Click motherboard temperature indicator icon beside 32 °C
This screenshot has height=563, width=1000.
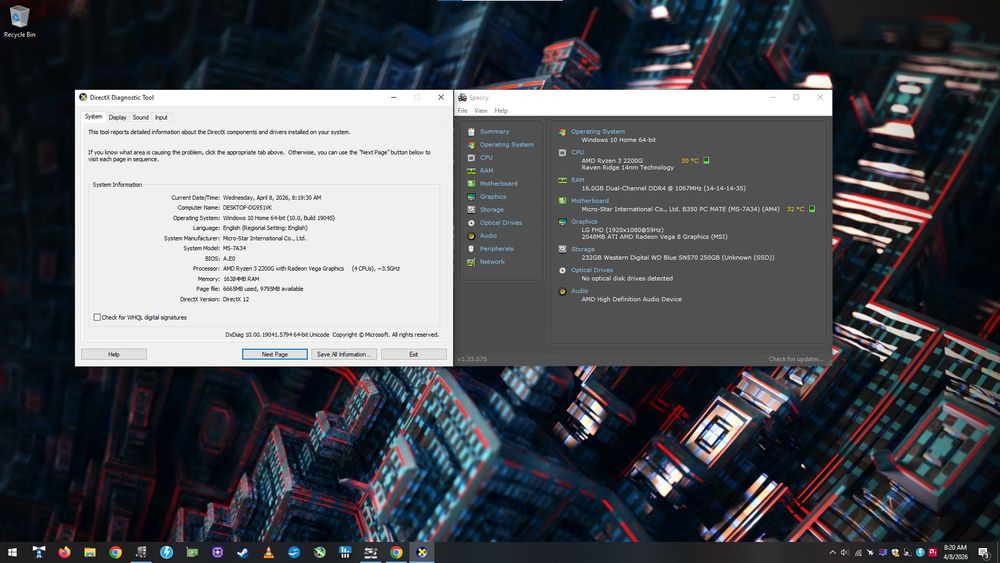point(812,208)
